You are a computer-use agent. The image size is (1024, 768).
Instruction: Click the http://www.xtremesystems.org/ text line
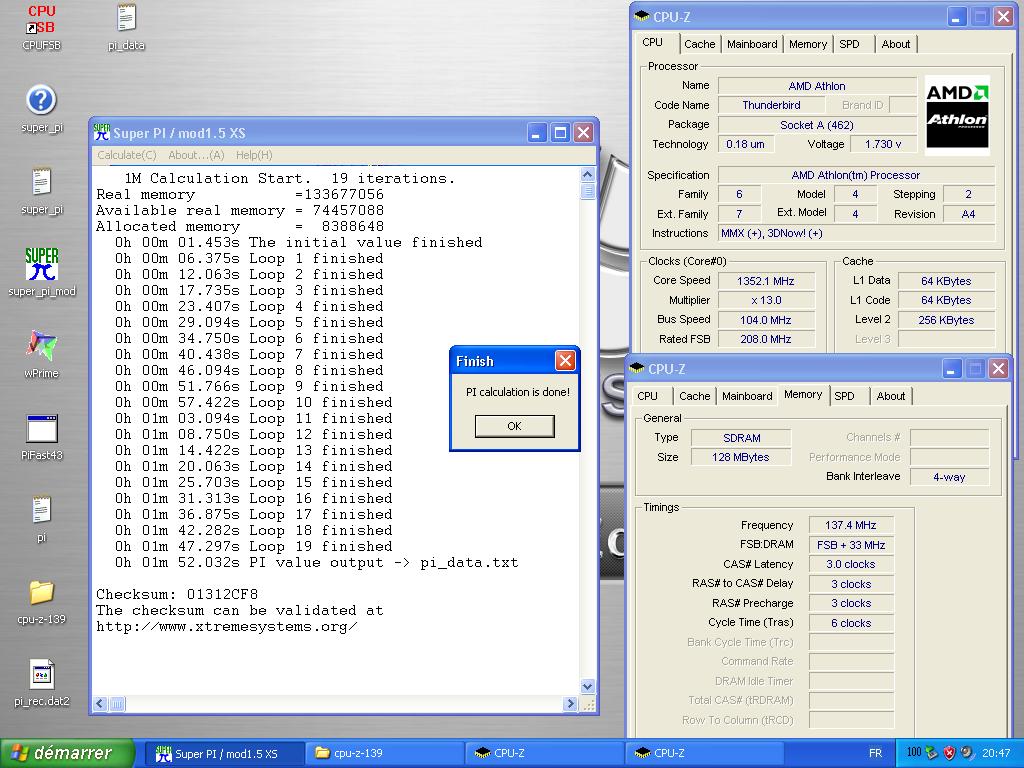(227, 626)
